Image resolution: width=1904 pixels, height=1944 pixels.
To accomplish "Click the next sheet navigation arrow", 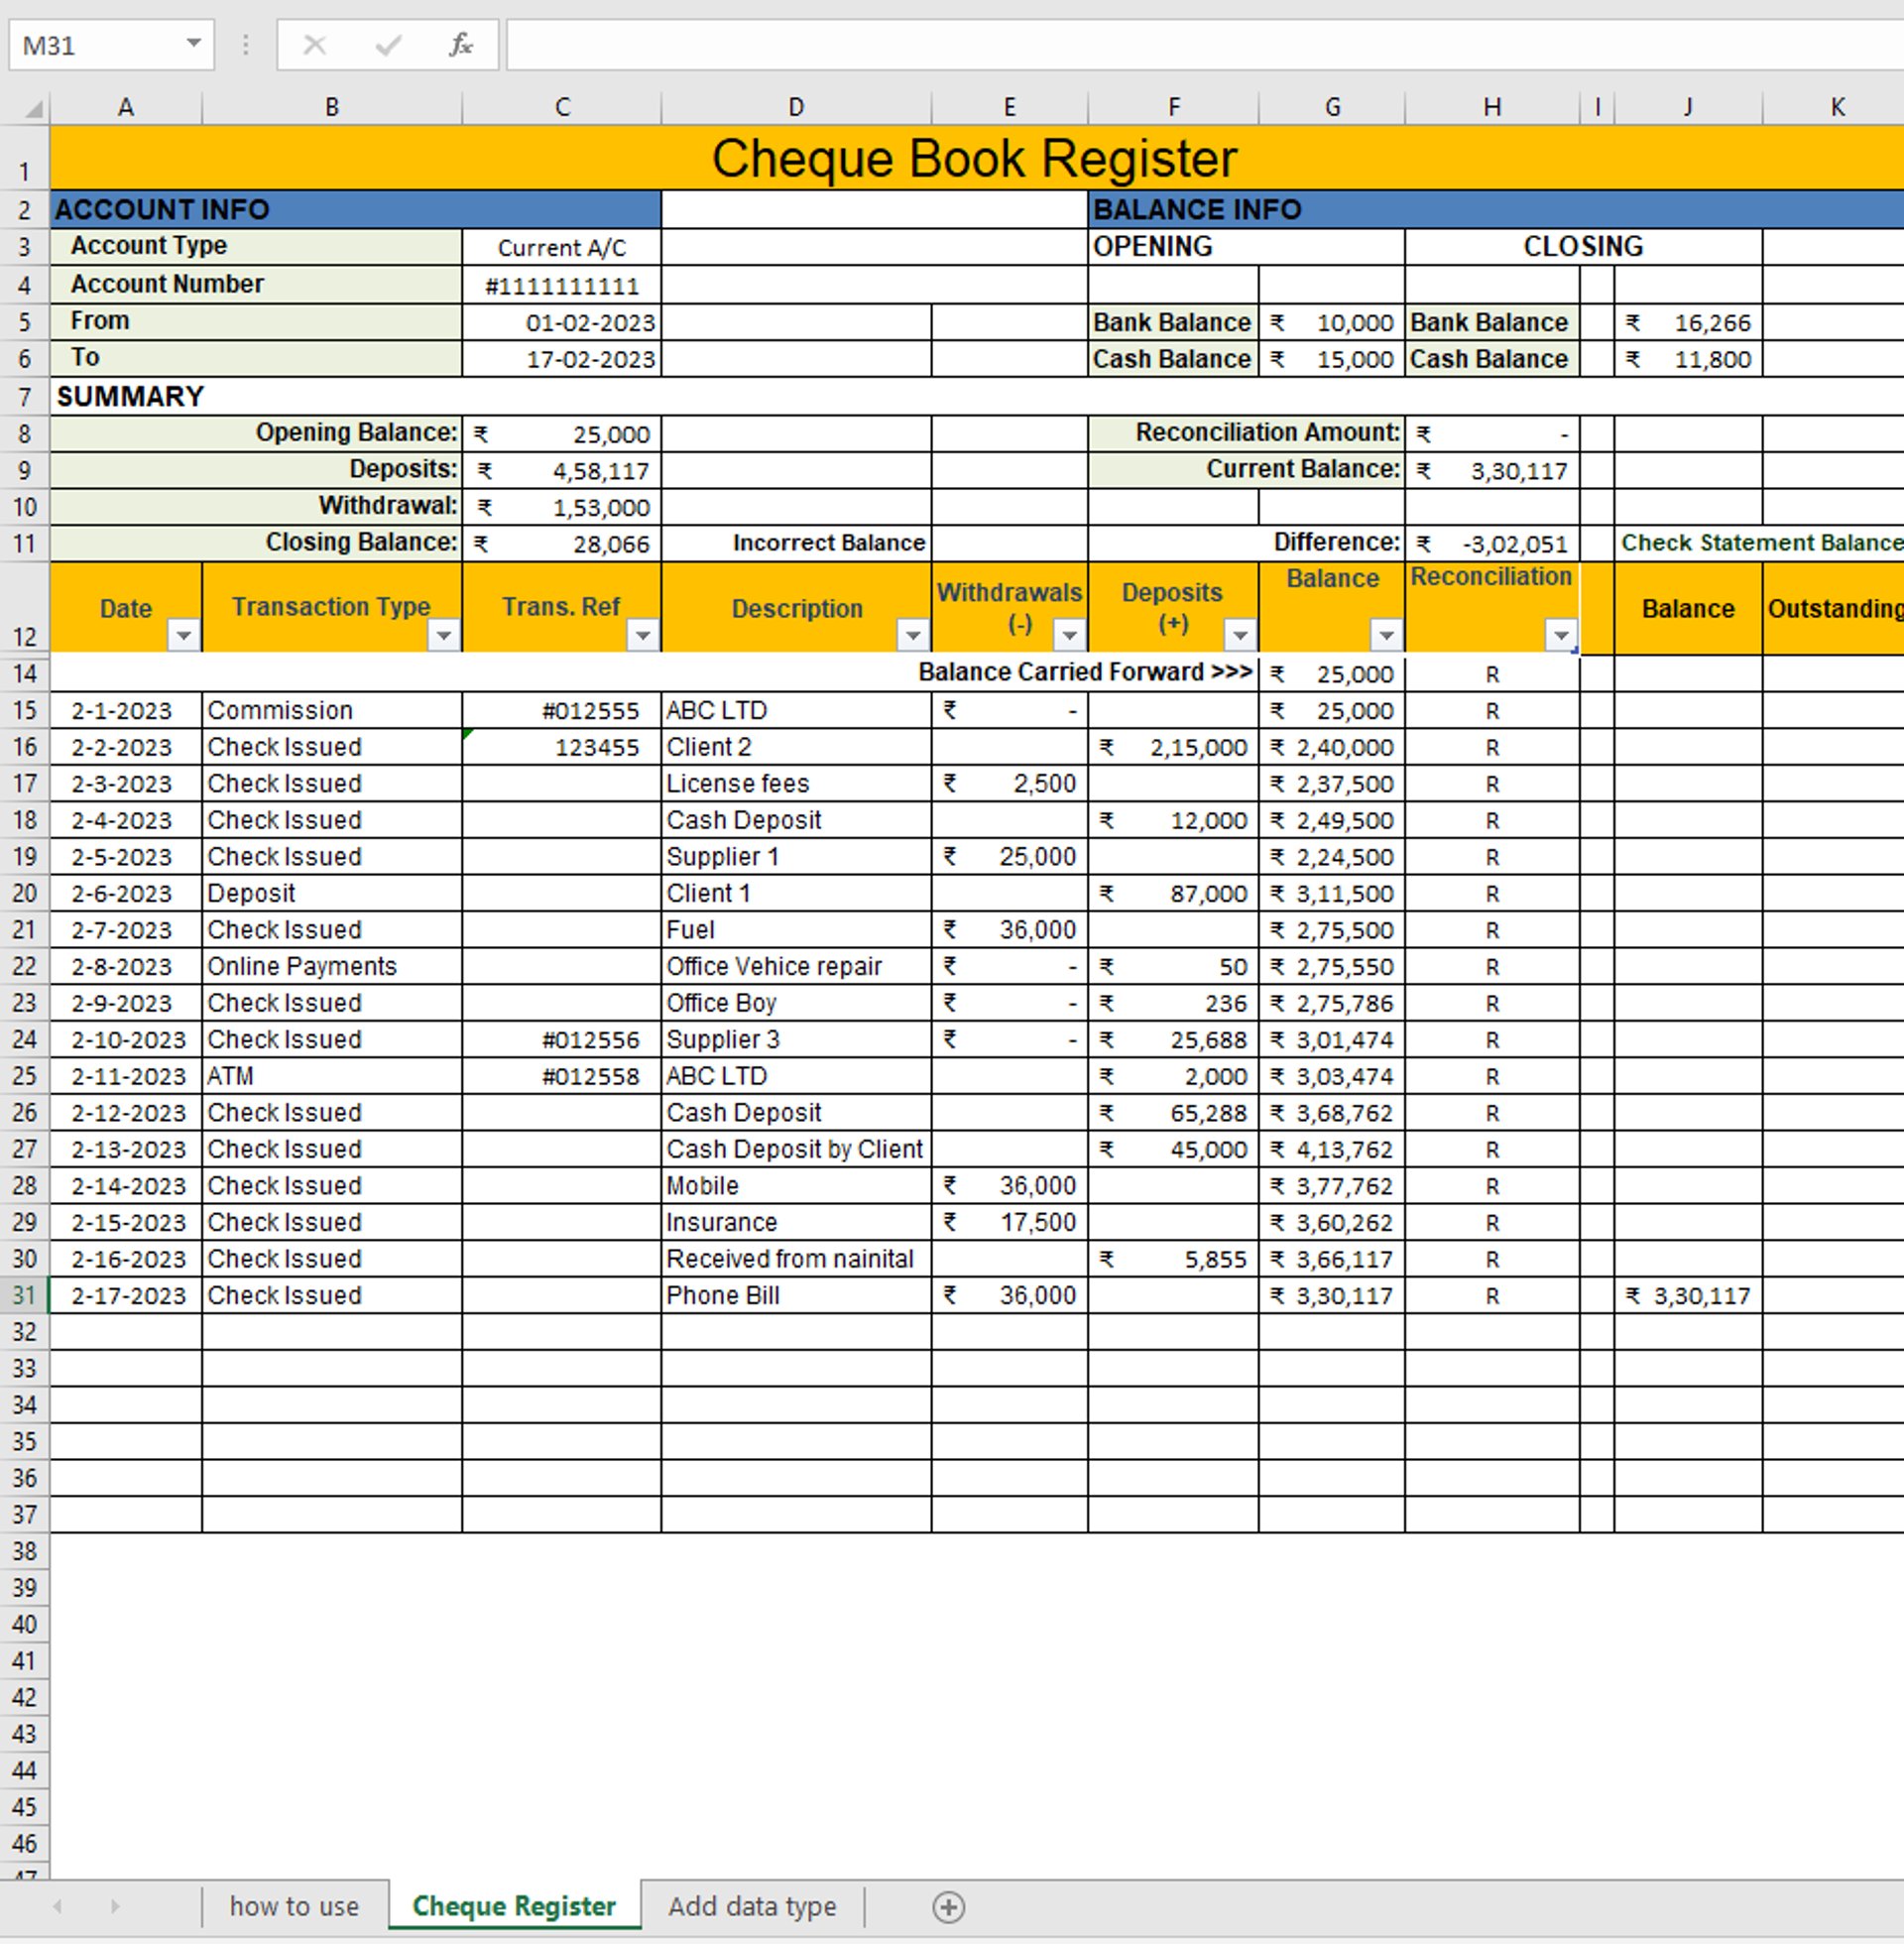I will (115, 1907).
